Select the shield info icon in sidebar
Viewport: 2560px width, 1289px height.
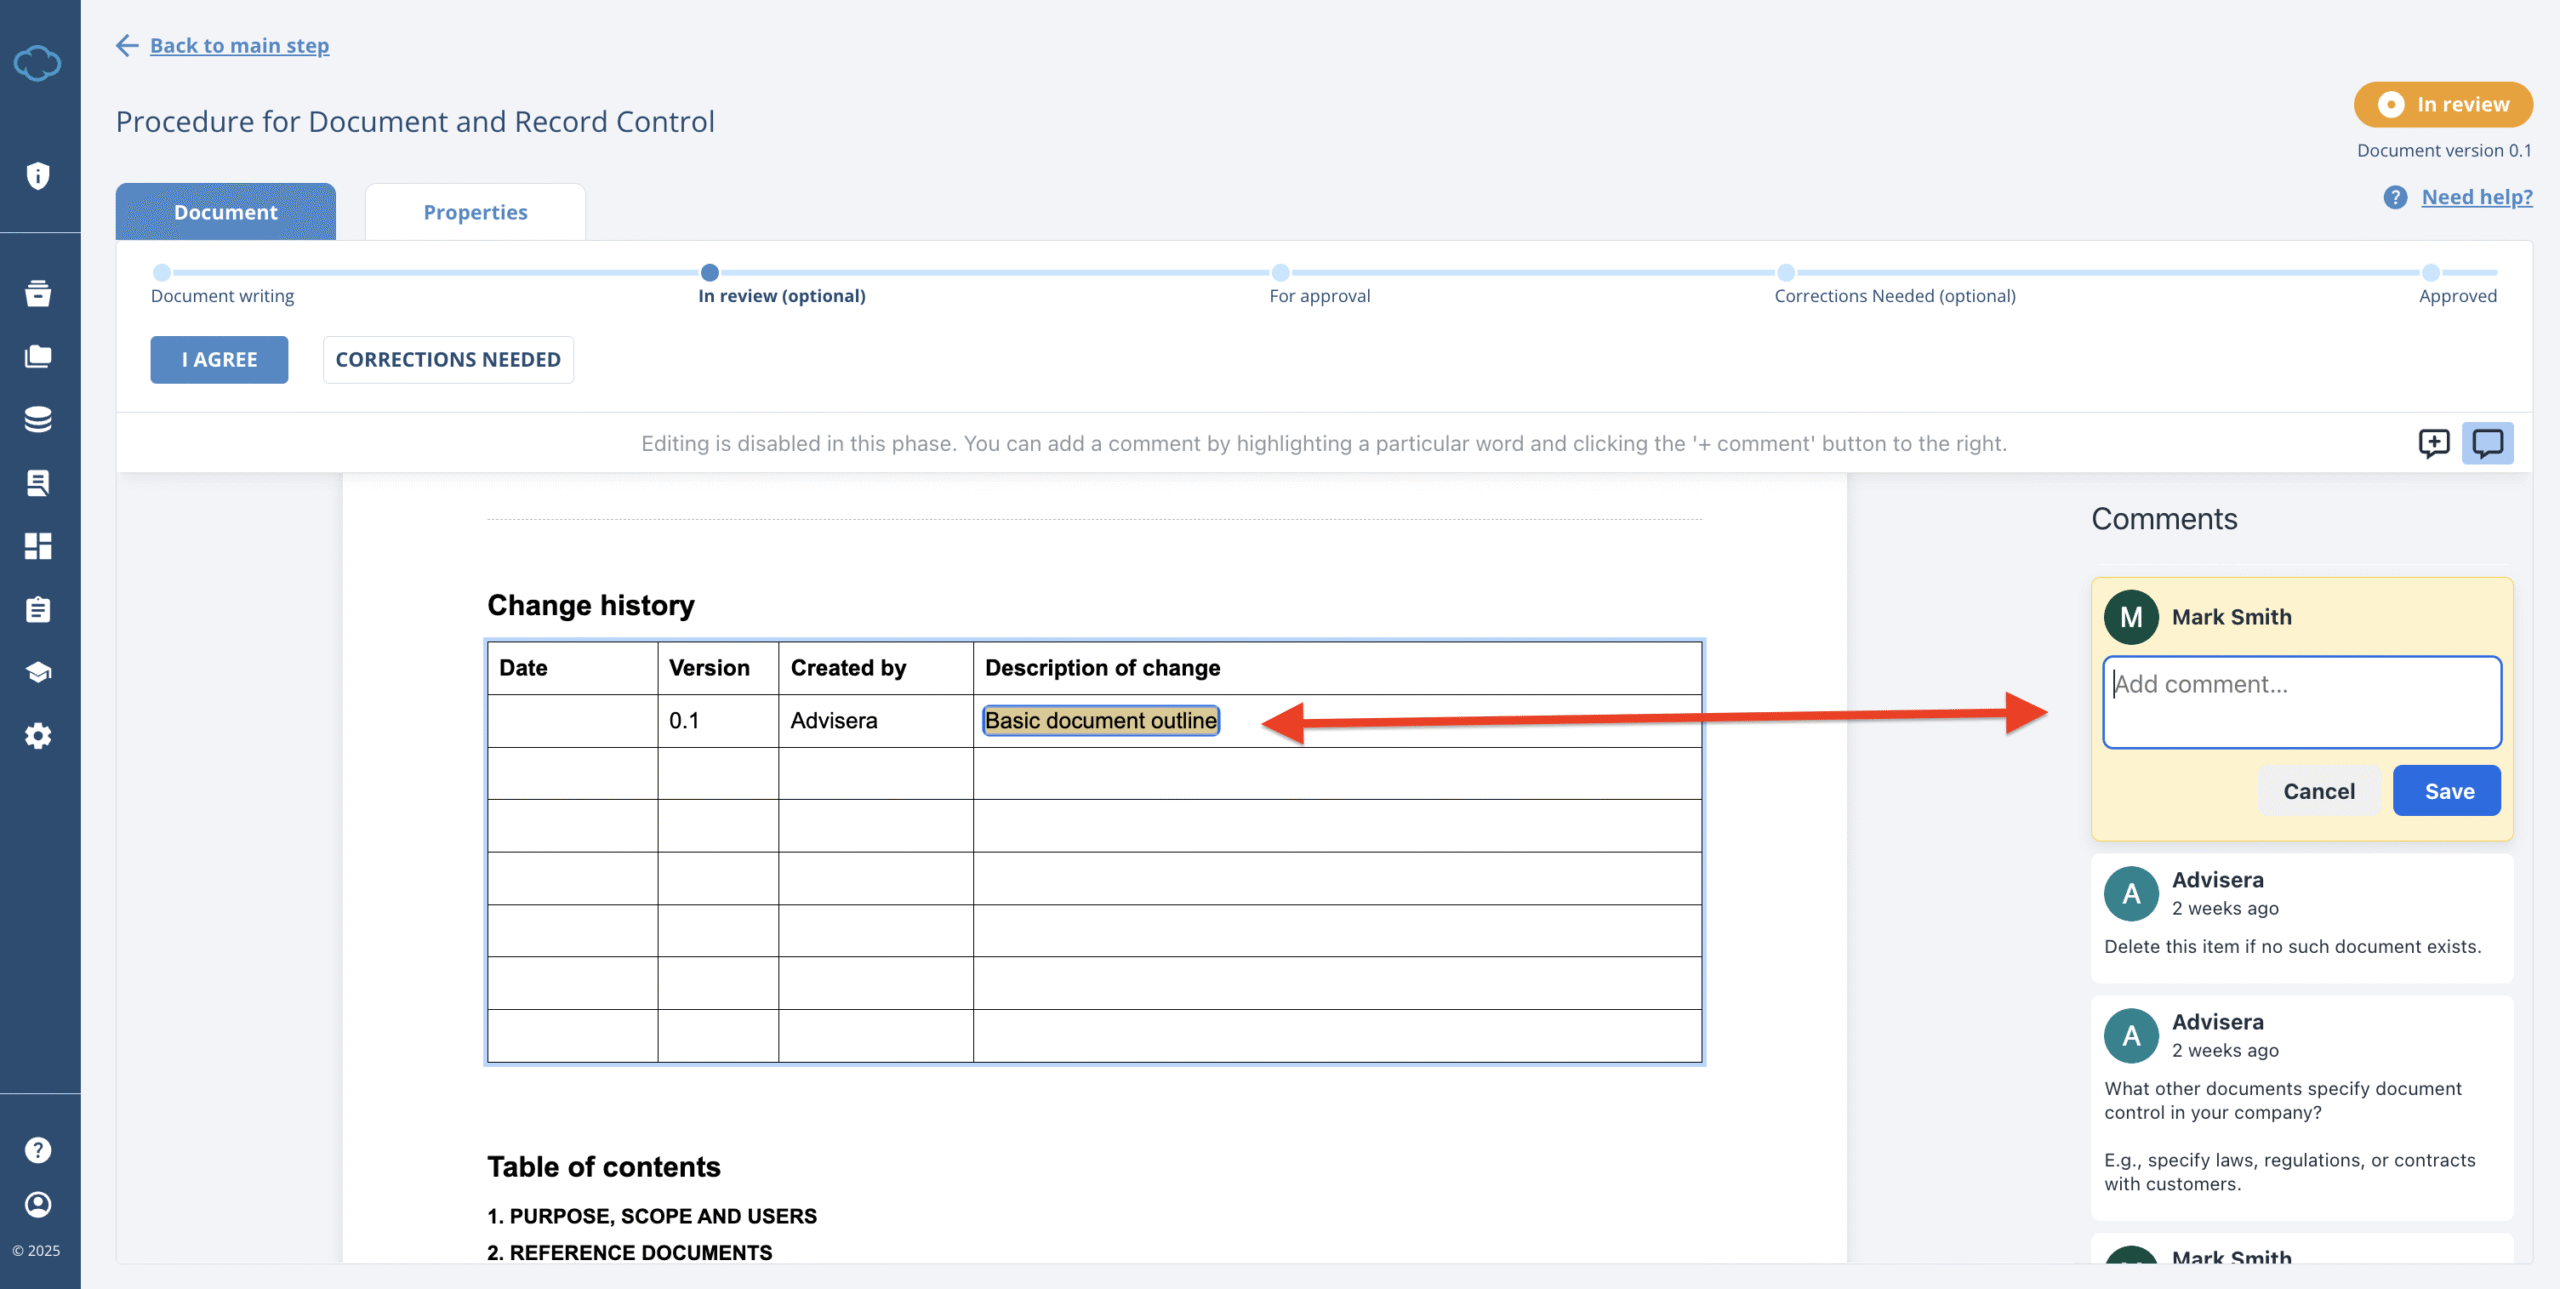coord(38,176)
